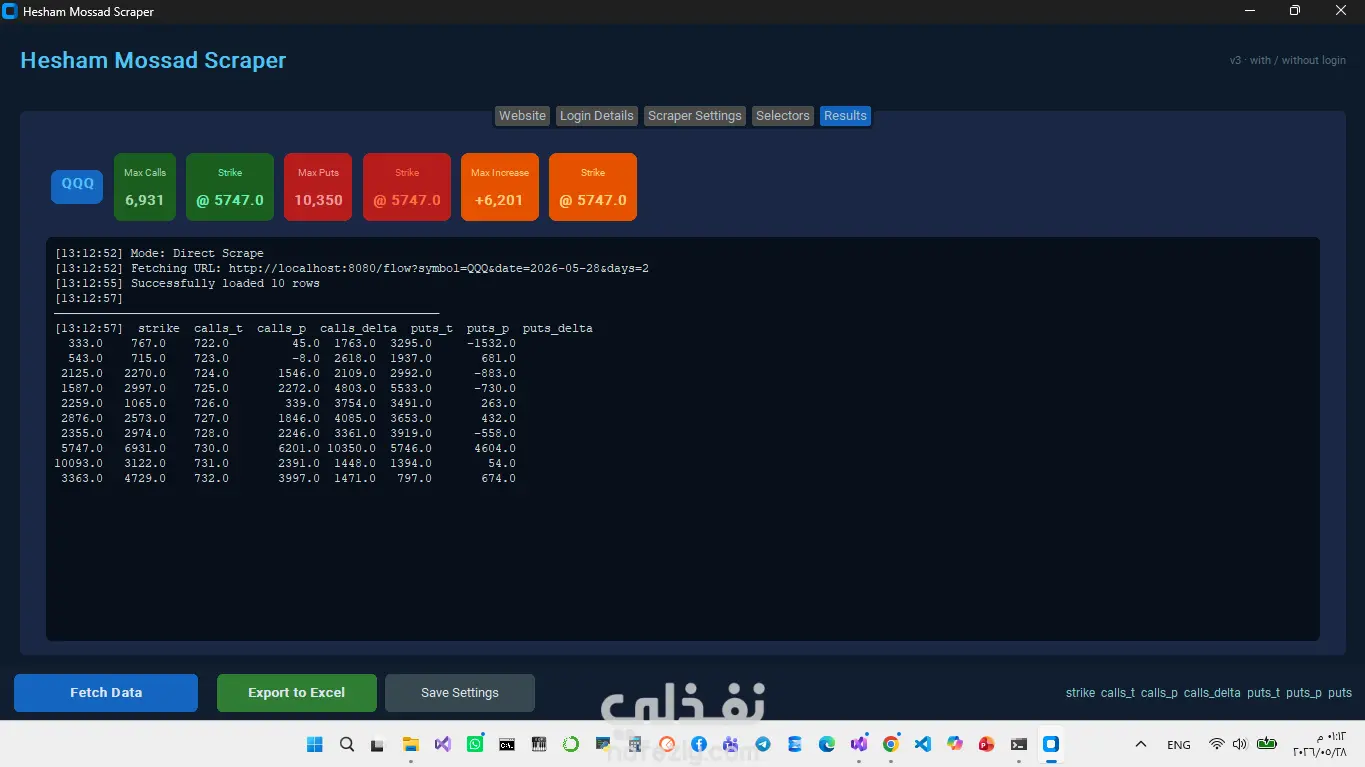Click the value 10093.0 in the table

click(x=79, y=464)
